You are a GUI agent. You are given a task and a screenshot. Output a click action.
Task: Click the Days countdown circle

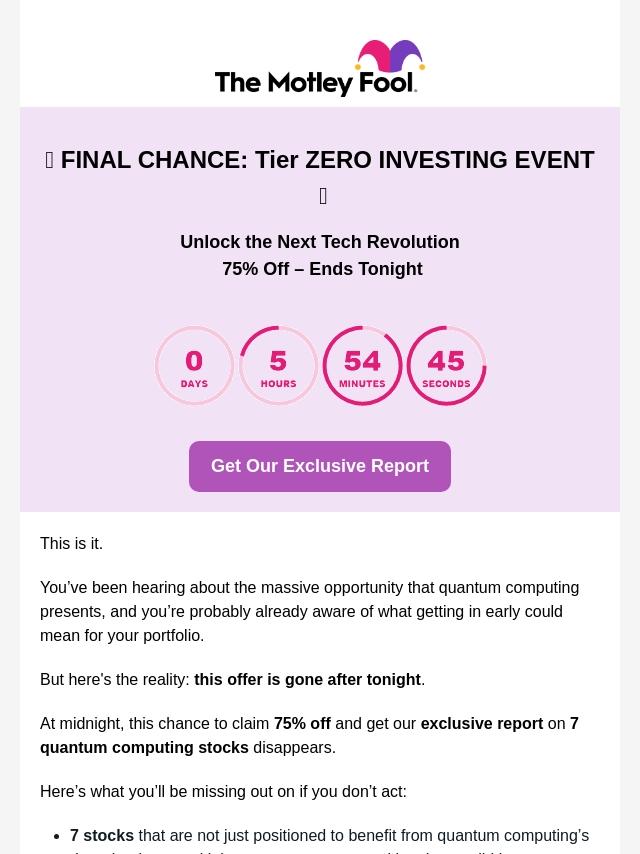[x=194, y=366]
